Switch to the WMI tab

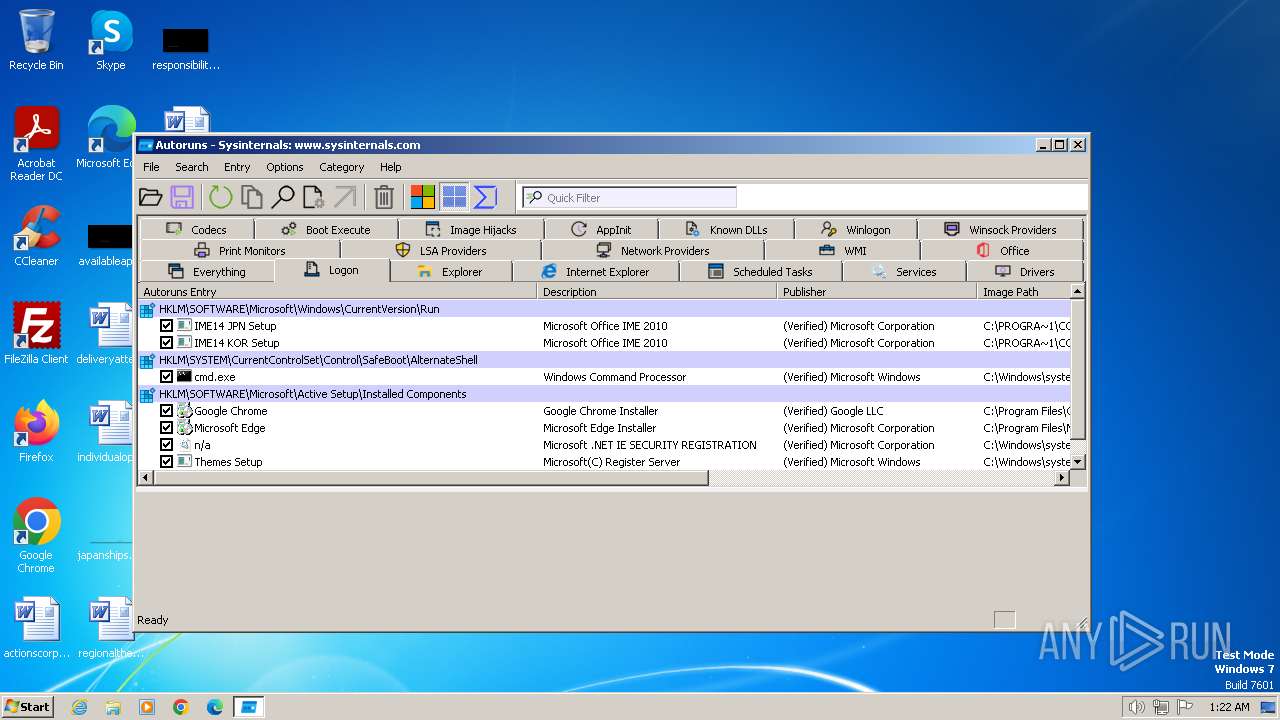843,250
